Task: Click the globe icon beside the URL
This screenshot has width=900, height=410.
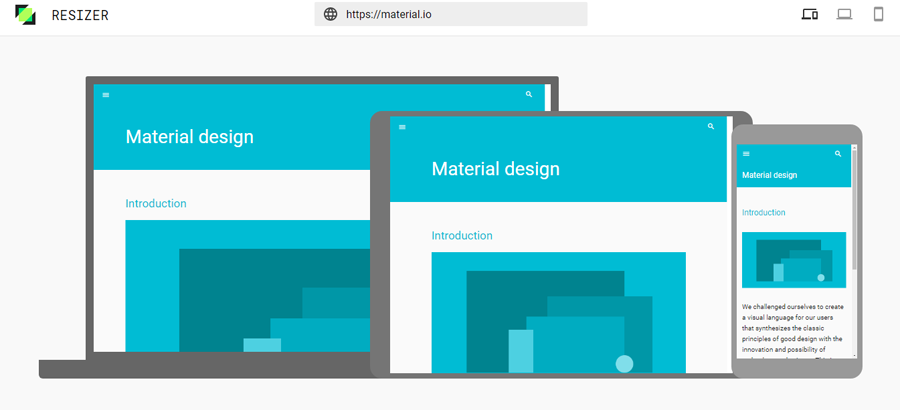Action: [x=330, y=14]
